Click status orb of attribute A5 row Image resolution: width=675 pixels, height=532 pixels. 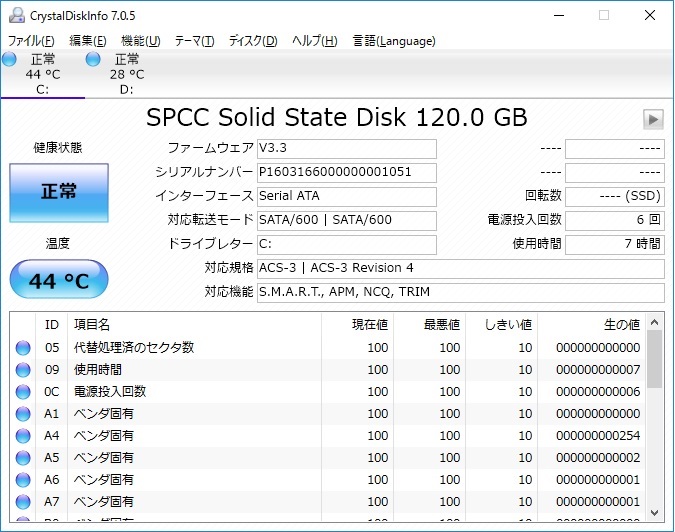coord(23,458)
